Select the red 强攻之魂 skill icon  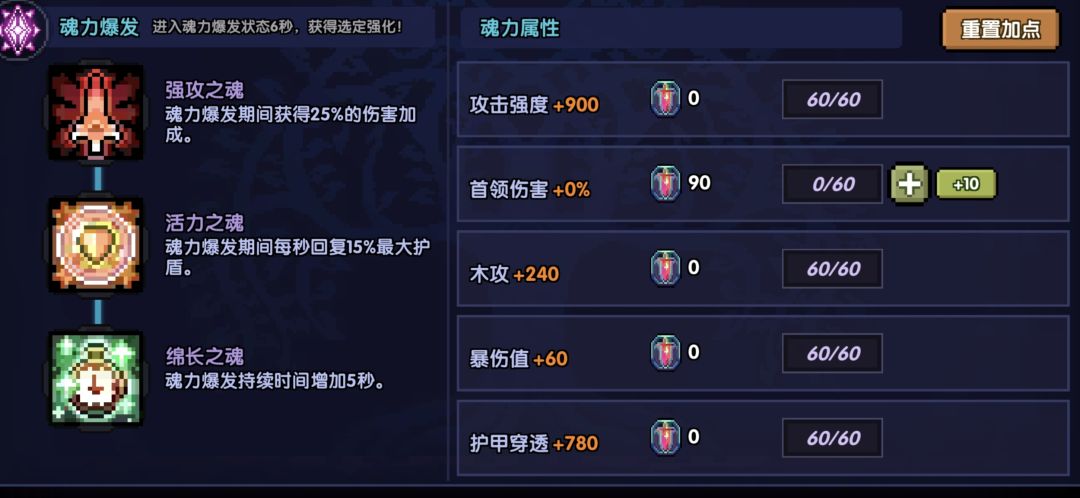click(95, 112)
